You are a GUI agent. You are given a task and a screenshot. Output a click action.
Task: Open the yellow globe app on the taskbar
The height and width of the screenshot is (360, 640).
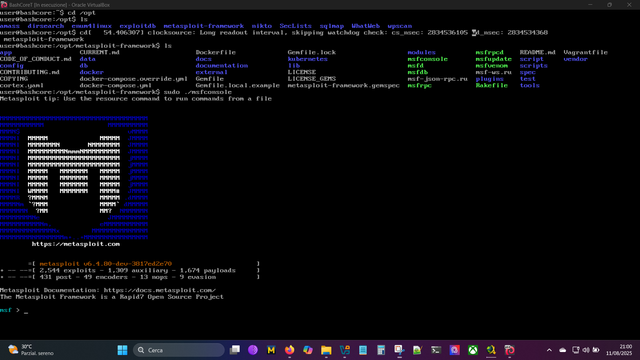pos(491,350)
